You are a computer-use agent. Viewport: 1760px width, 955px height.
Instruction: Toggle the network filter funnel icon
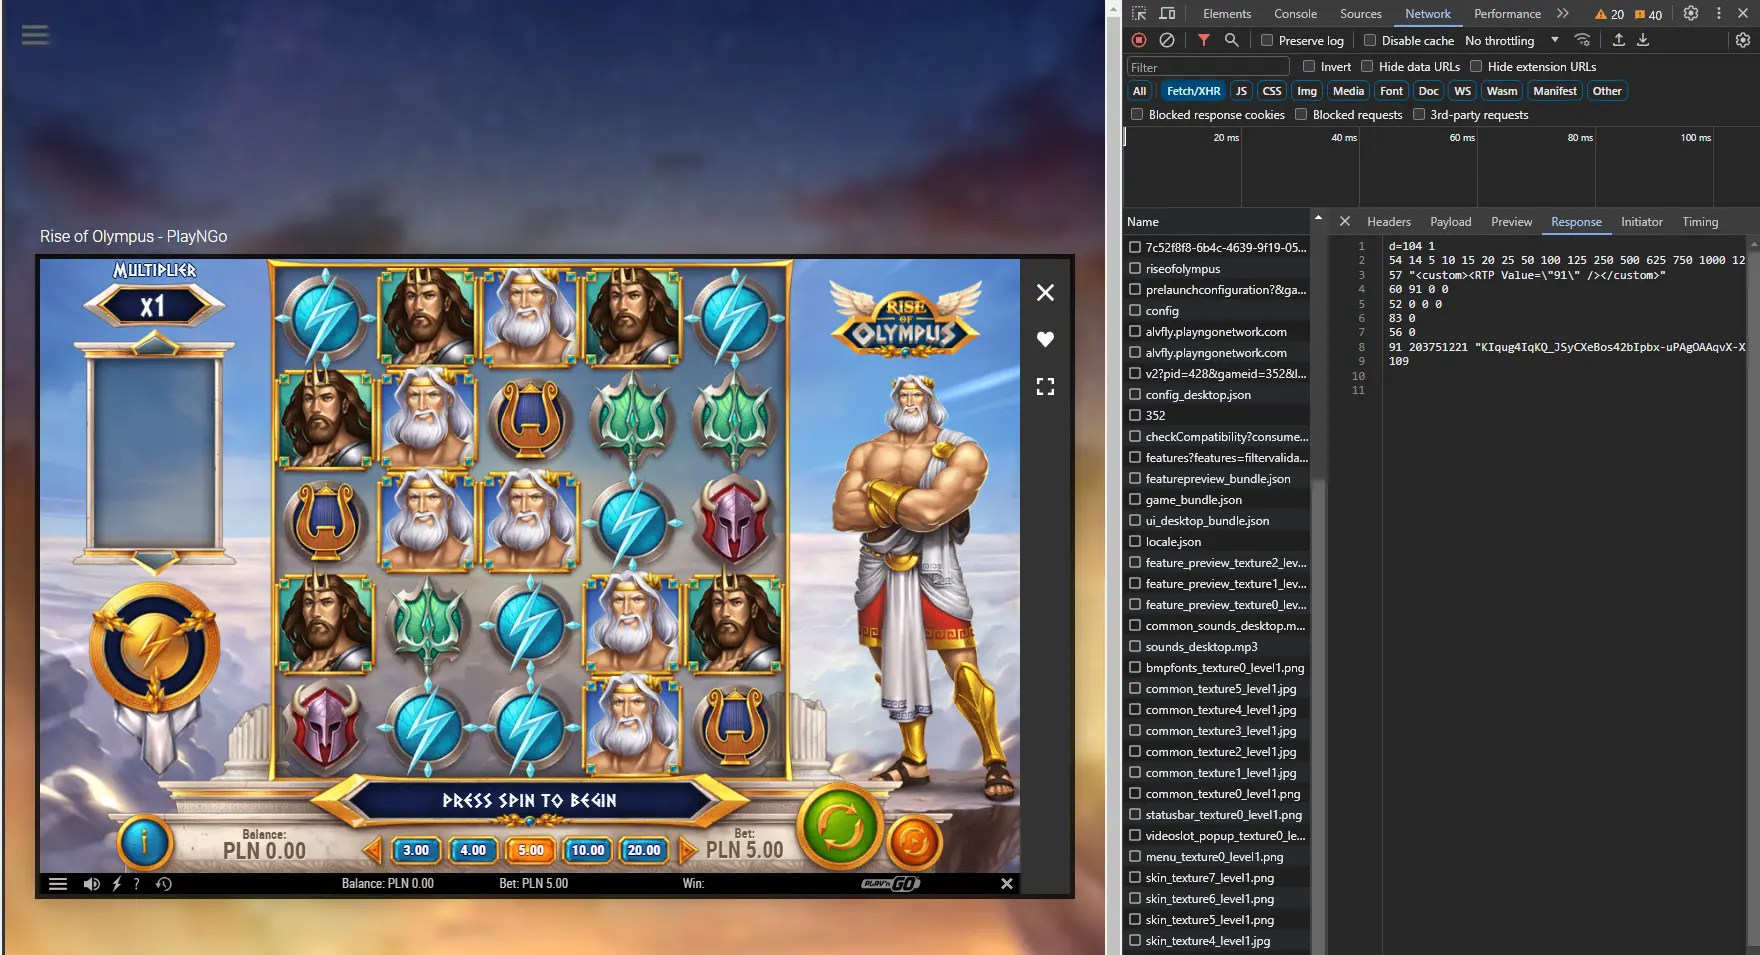point(1204,40)
